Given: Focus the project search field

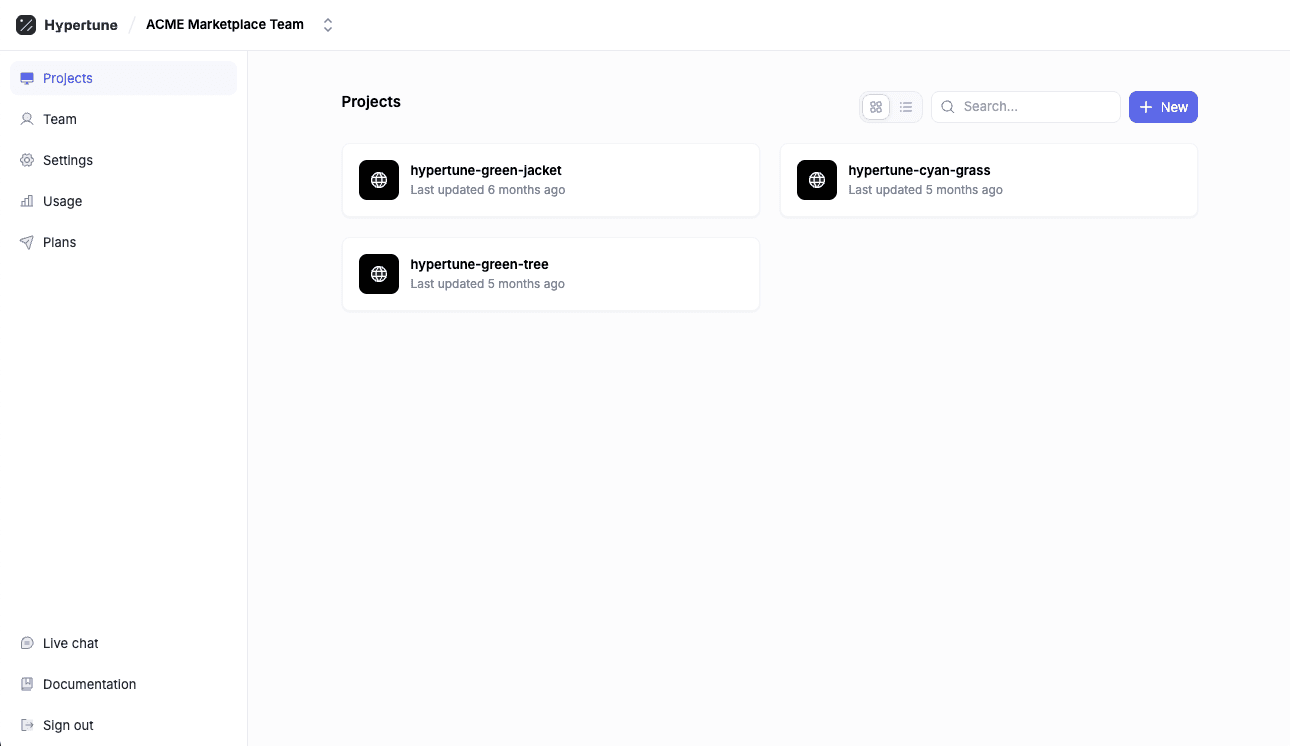Looking at the screenshot, I should pos(1035,107).
